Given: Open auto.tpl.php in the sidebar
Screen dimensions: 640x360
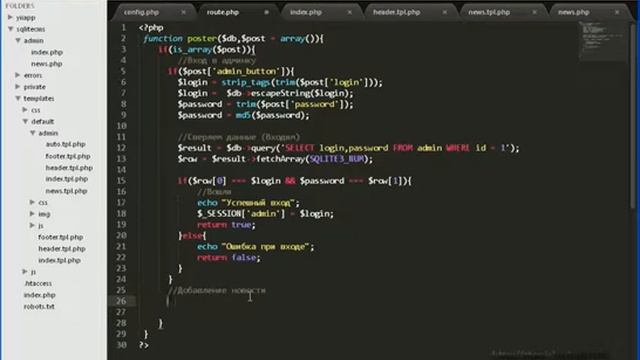Looking at the screenshot, I should pyautogui.click(x=65, y=144).
